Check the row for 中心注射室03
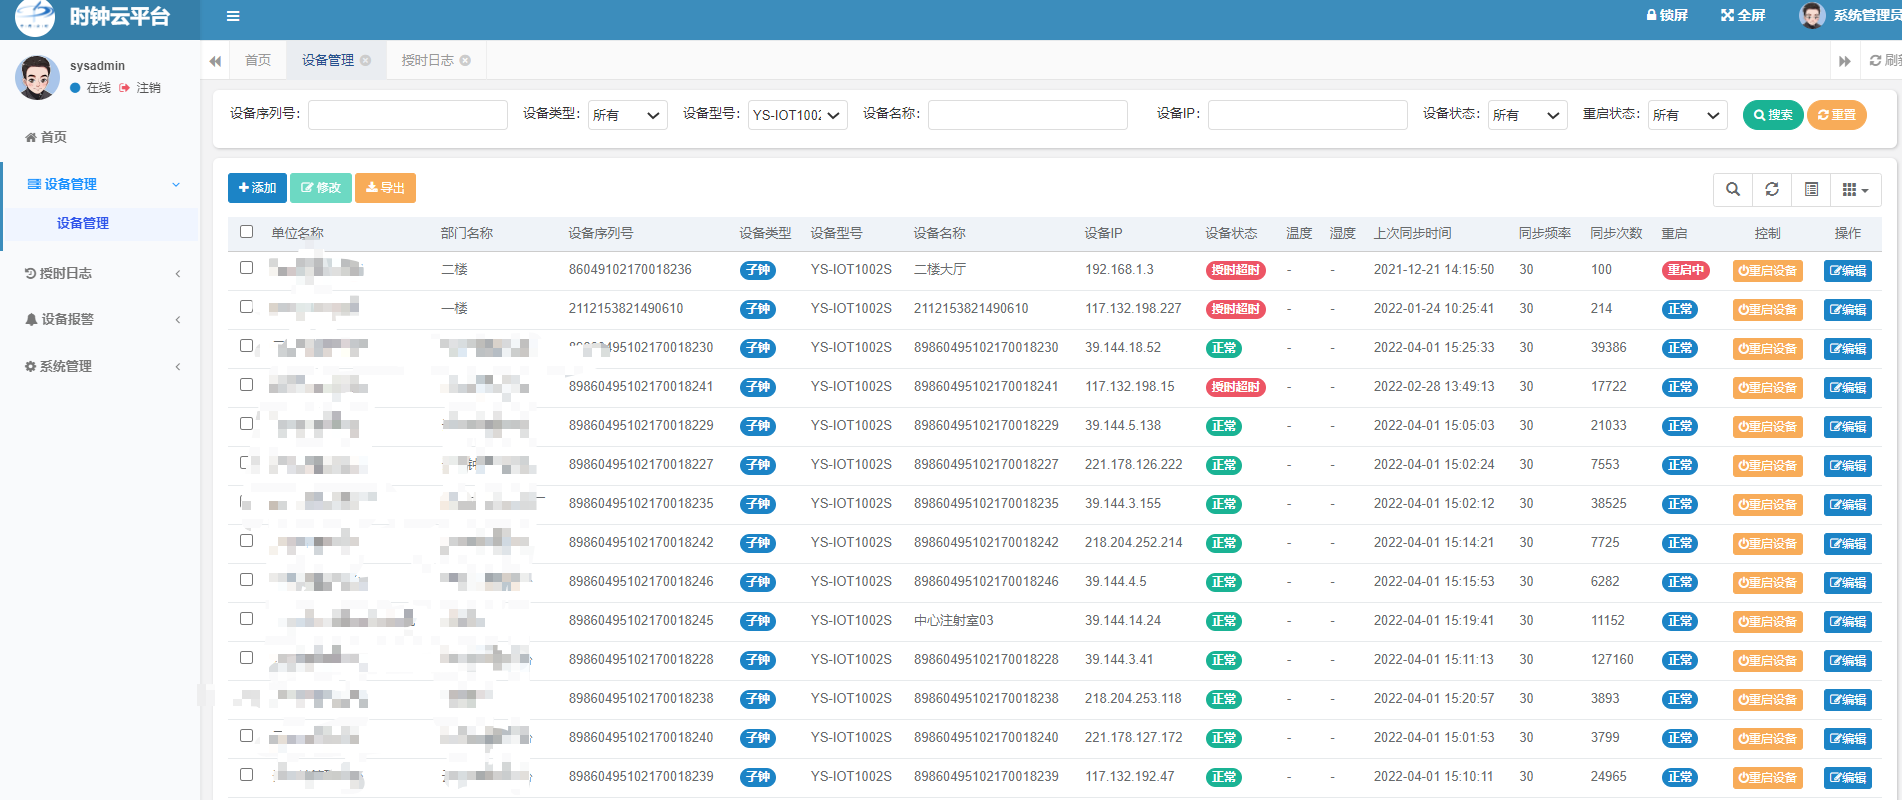 247,619
